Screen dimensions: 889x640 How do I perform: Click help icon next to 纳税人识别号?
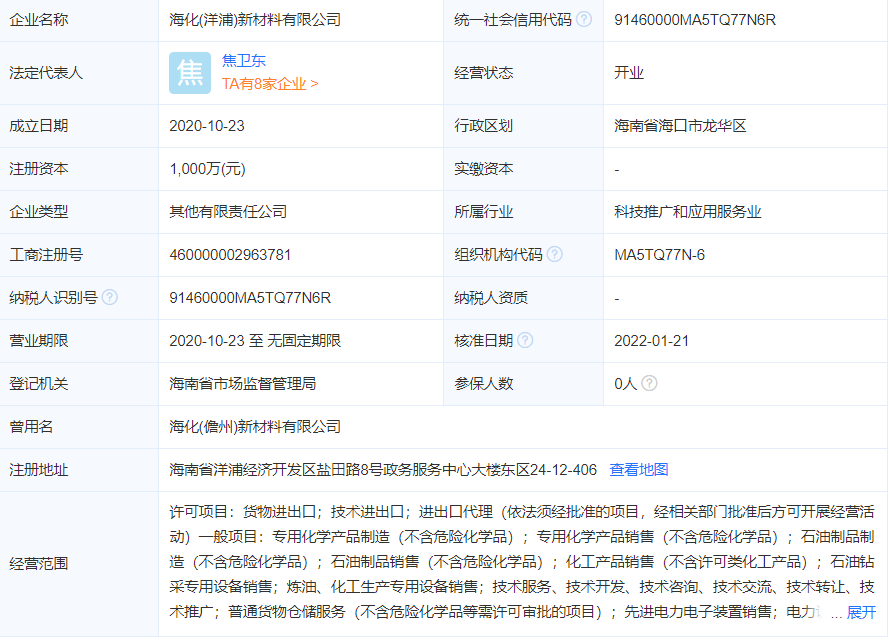tap(108, 297)
